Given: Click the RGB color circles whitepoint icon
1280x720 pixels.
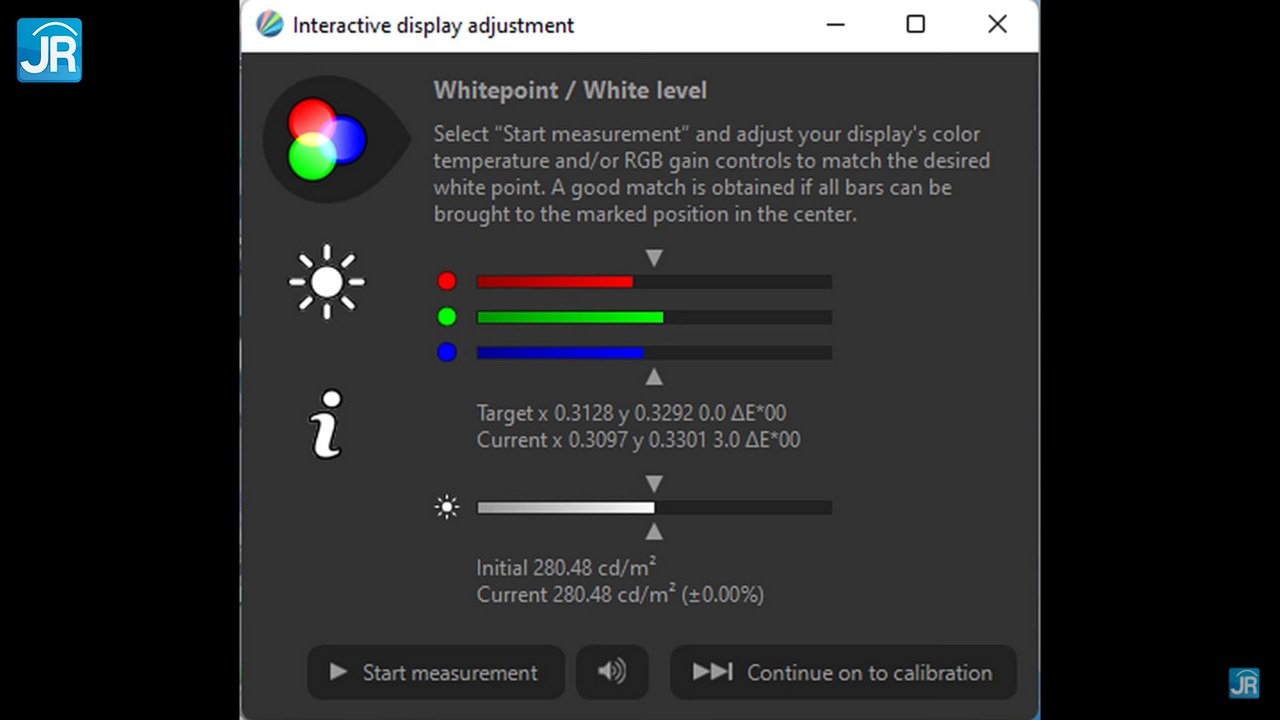Looking at the screenshot, I should 327,140.
